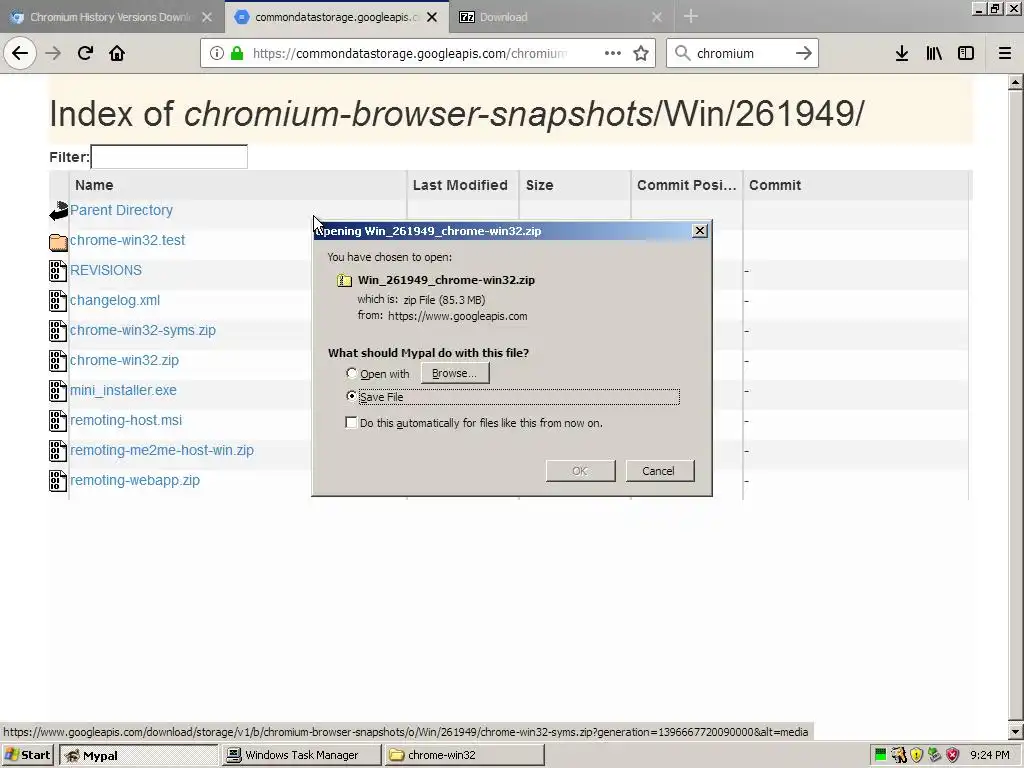Click the file icon beside mini_installer.exe
The width and height of the screenshot is (1024, 768).
58,391
